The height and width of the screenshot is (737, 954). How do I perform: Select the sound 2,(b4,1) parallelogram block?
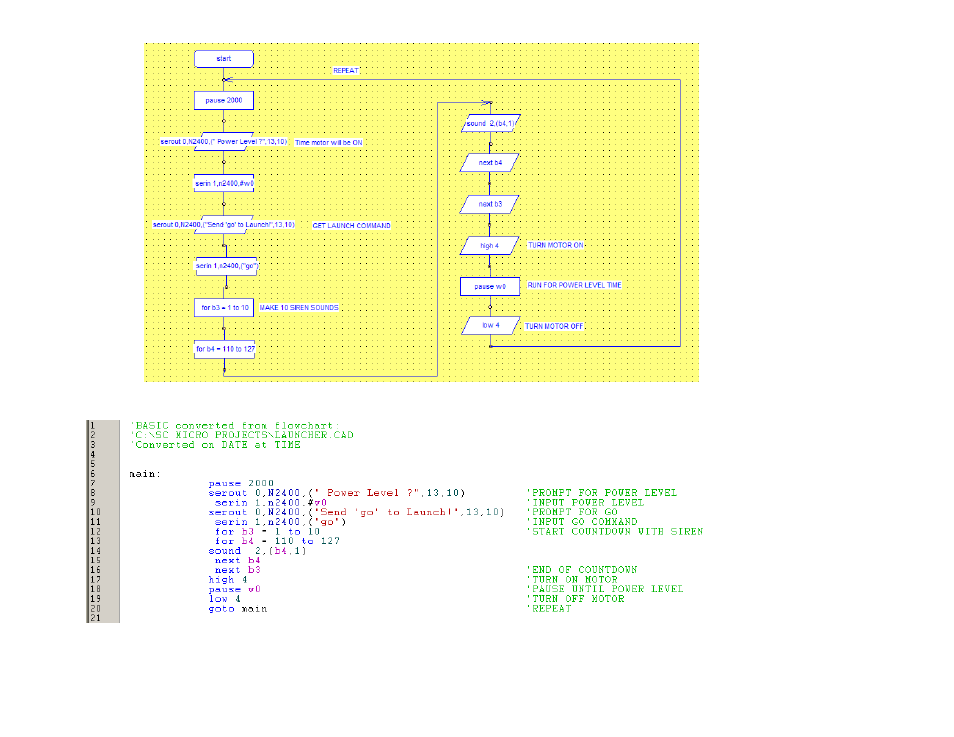pos(490,124)
